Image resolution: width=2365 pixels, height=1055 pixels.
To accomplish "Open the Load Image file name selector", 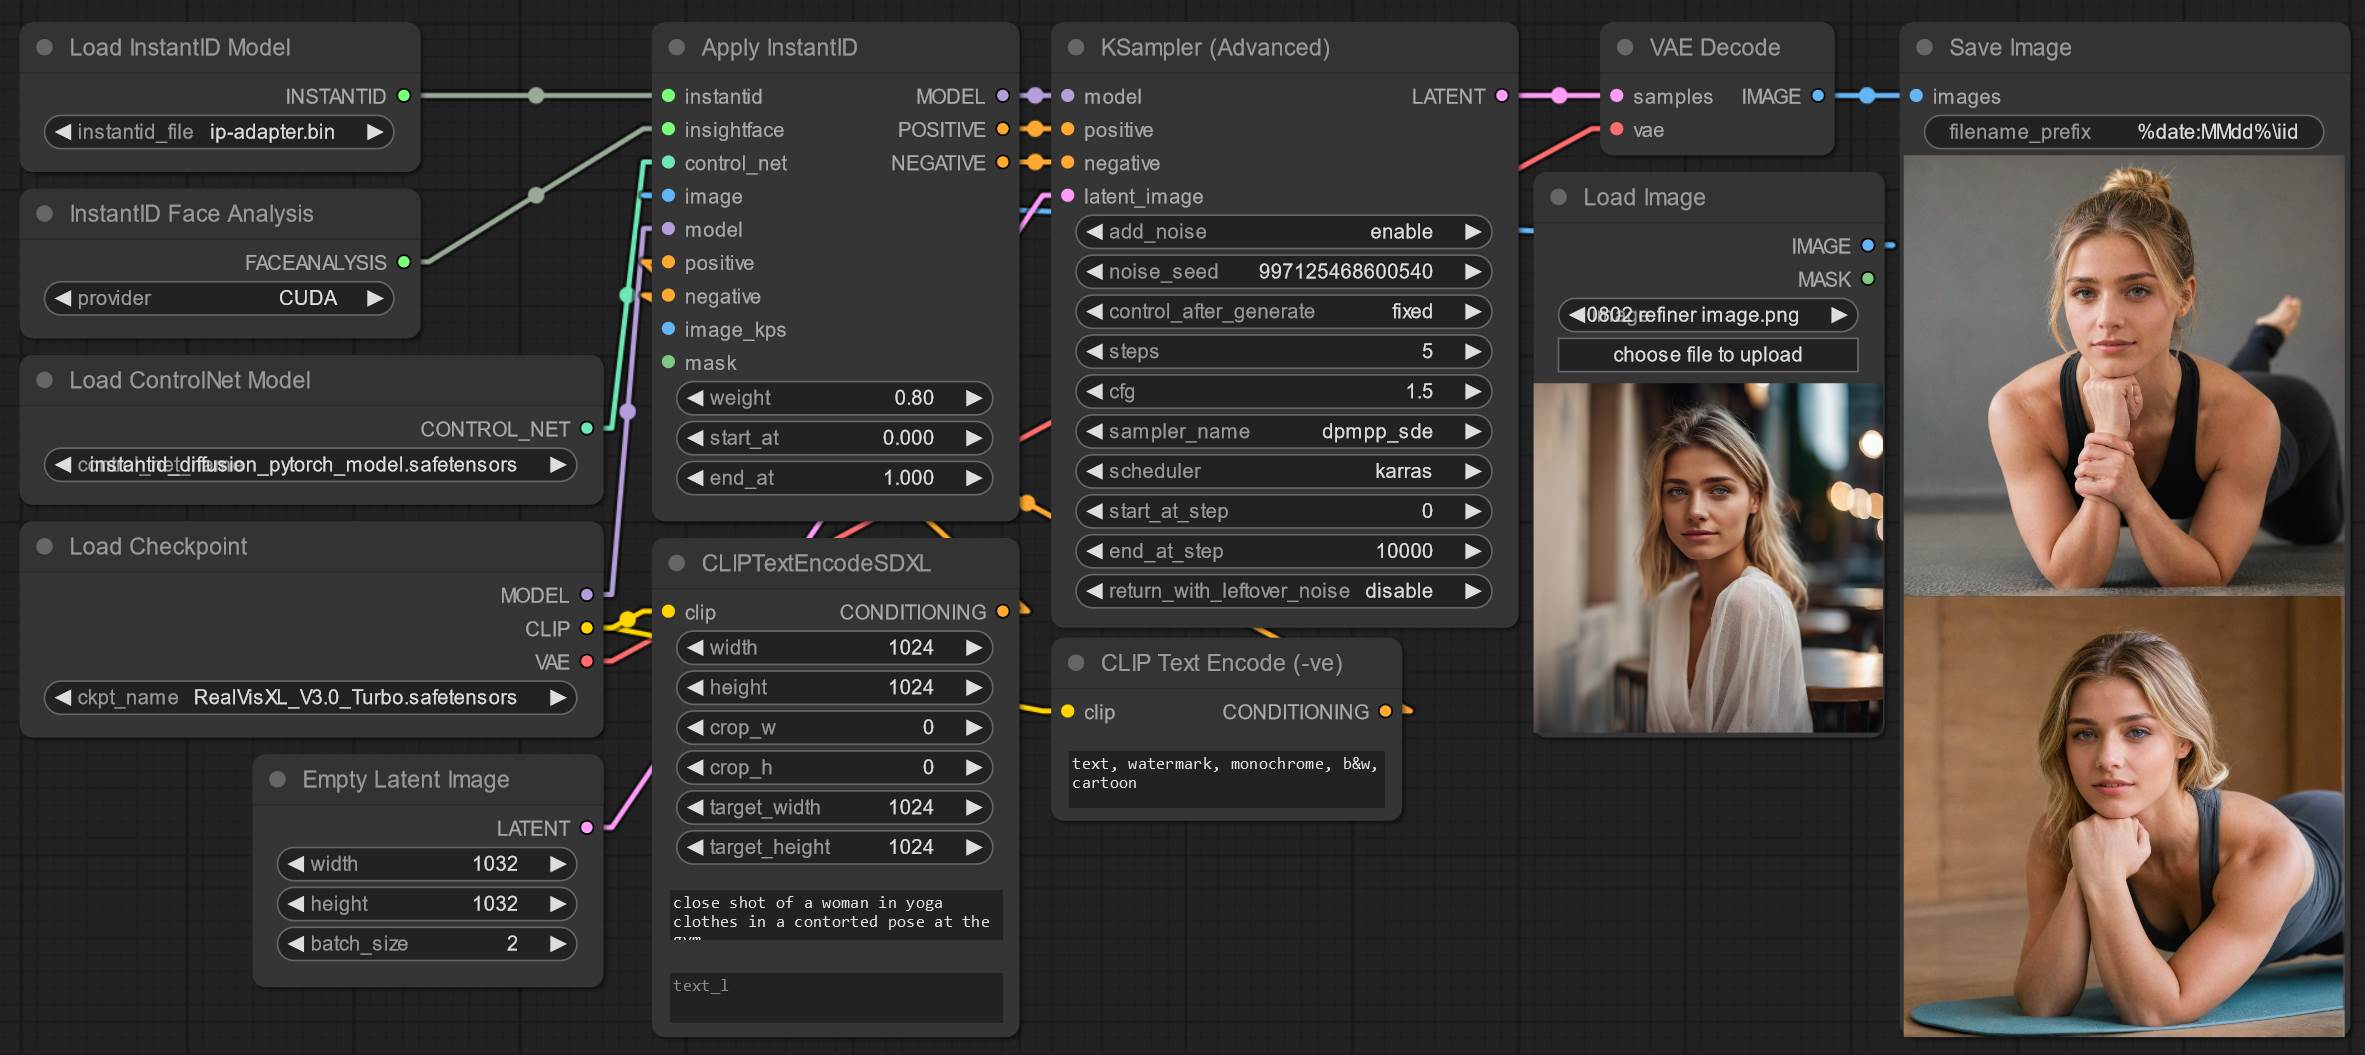I will click(x=1708, y=315).
